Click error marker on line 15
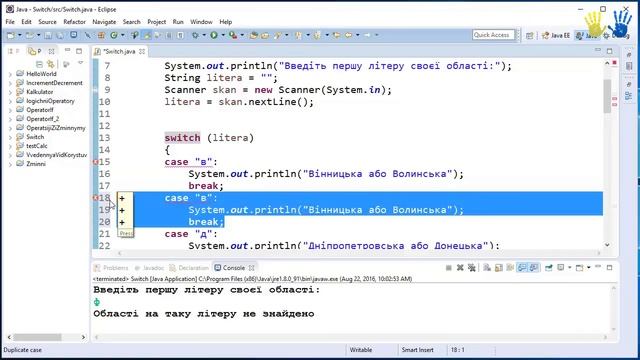640x360 pixels. [x=96, y=162]
